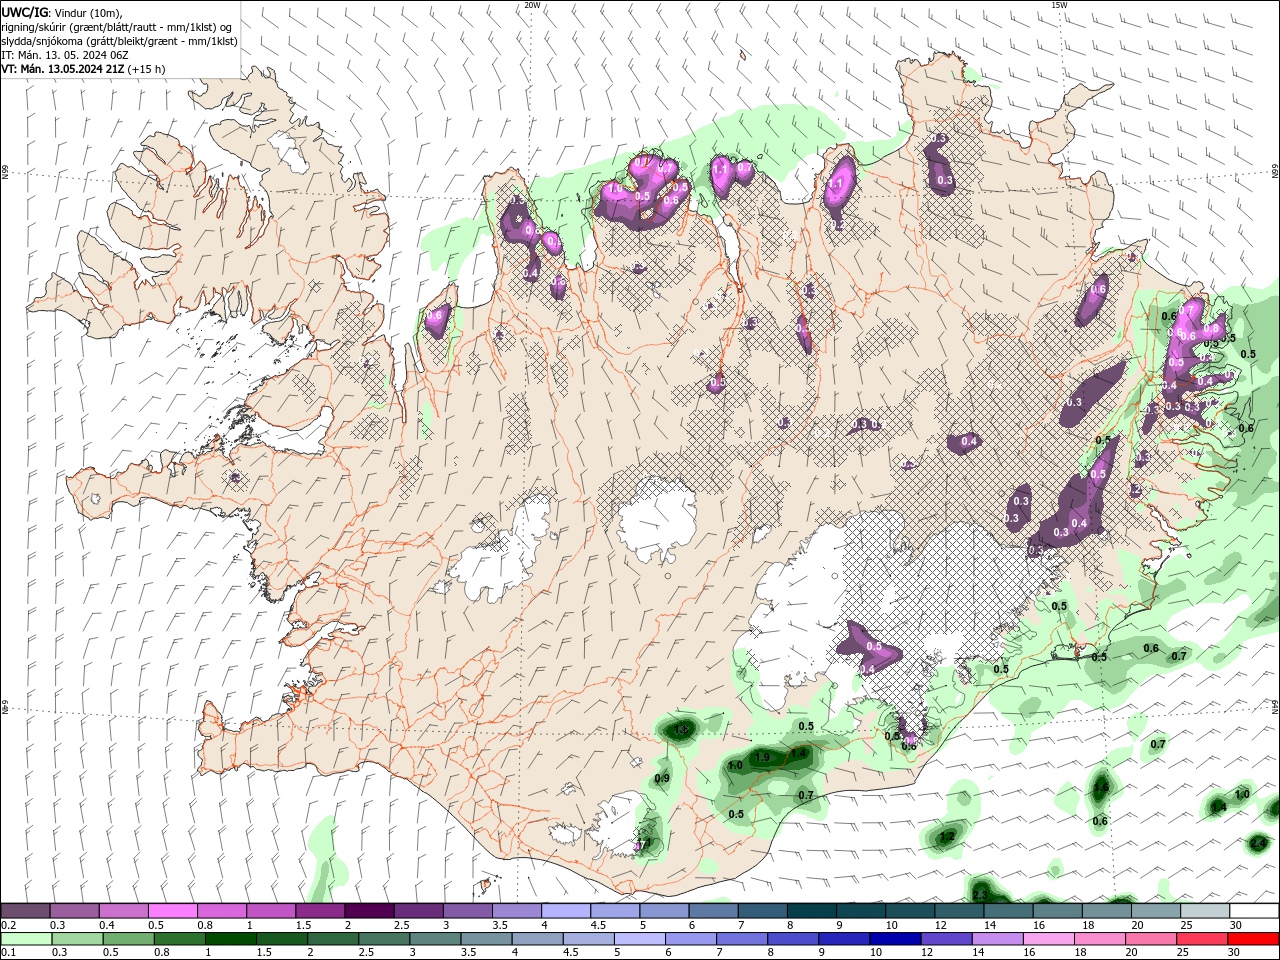Viewport: 1280px width, 960px height.
Task: Click the slate-blue snow-scale swatch at 6
Action: tap(713, 911)
